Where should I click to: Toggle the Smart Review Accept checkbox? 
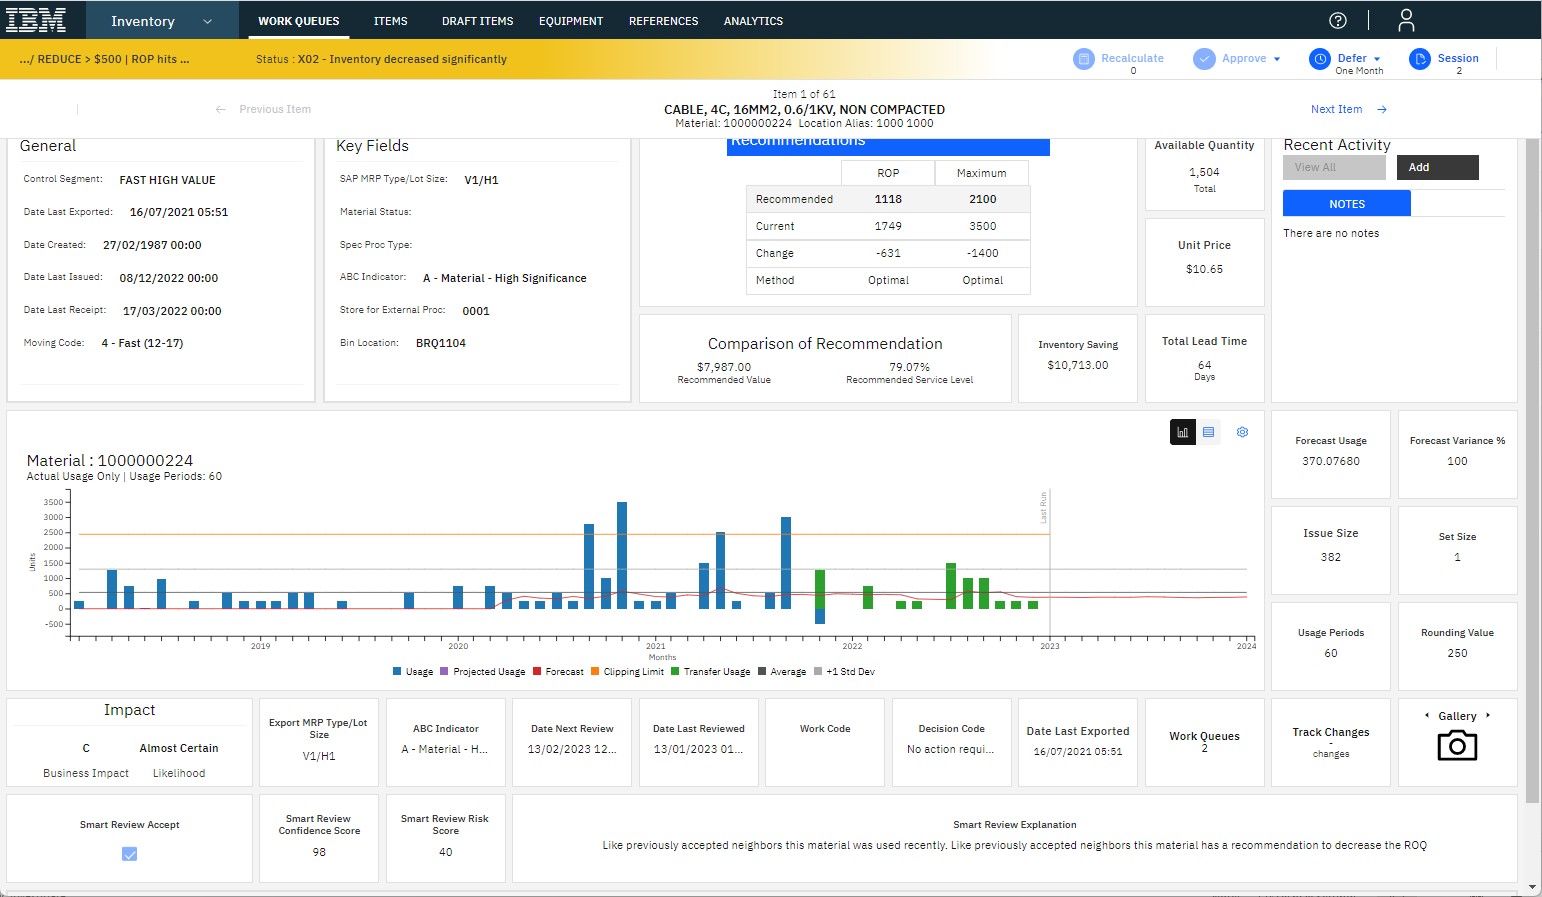(x=130, y=854)
